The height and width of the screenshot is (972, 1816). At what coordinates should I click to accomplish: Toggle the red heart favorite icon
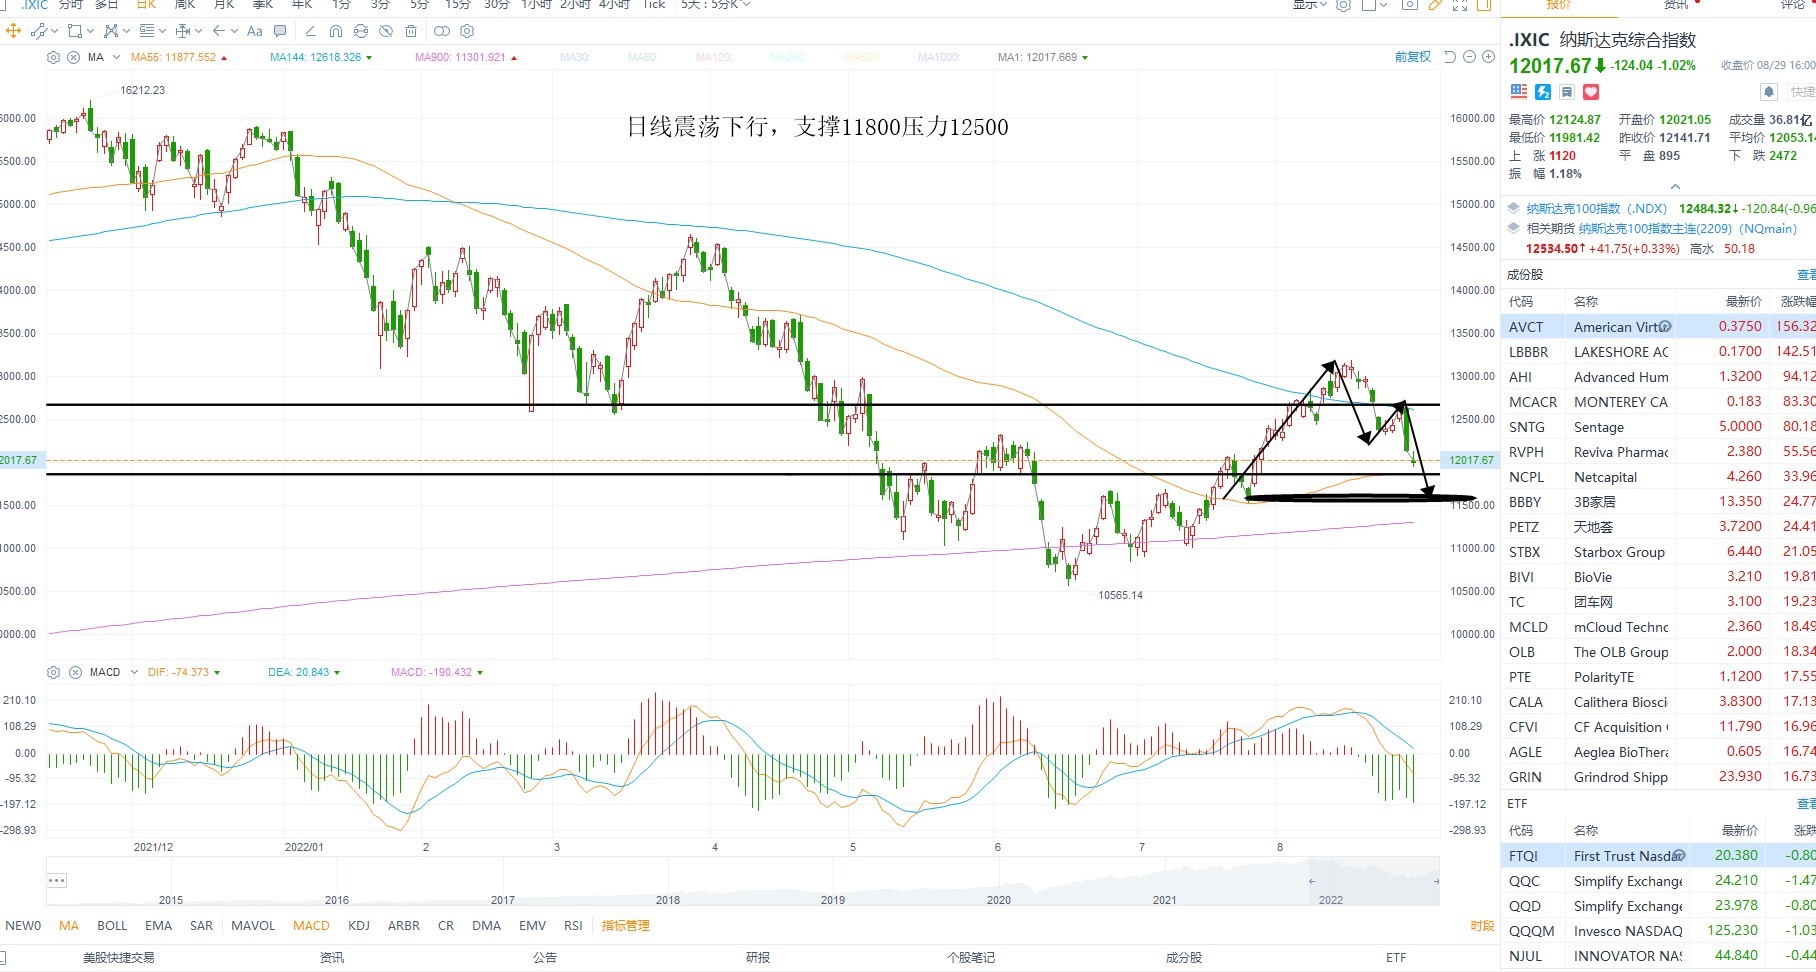(x=1591, y=92)
